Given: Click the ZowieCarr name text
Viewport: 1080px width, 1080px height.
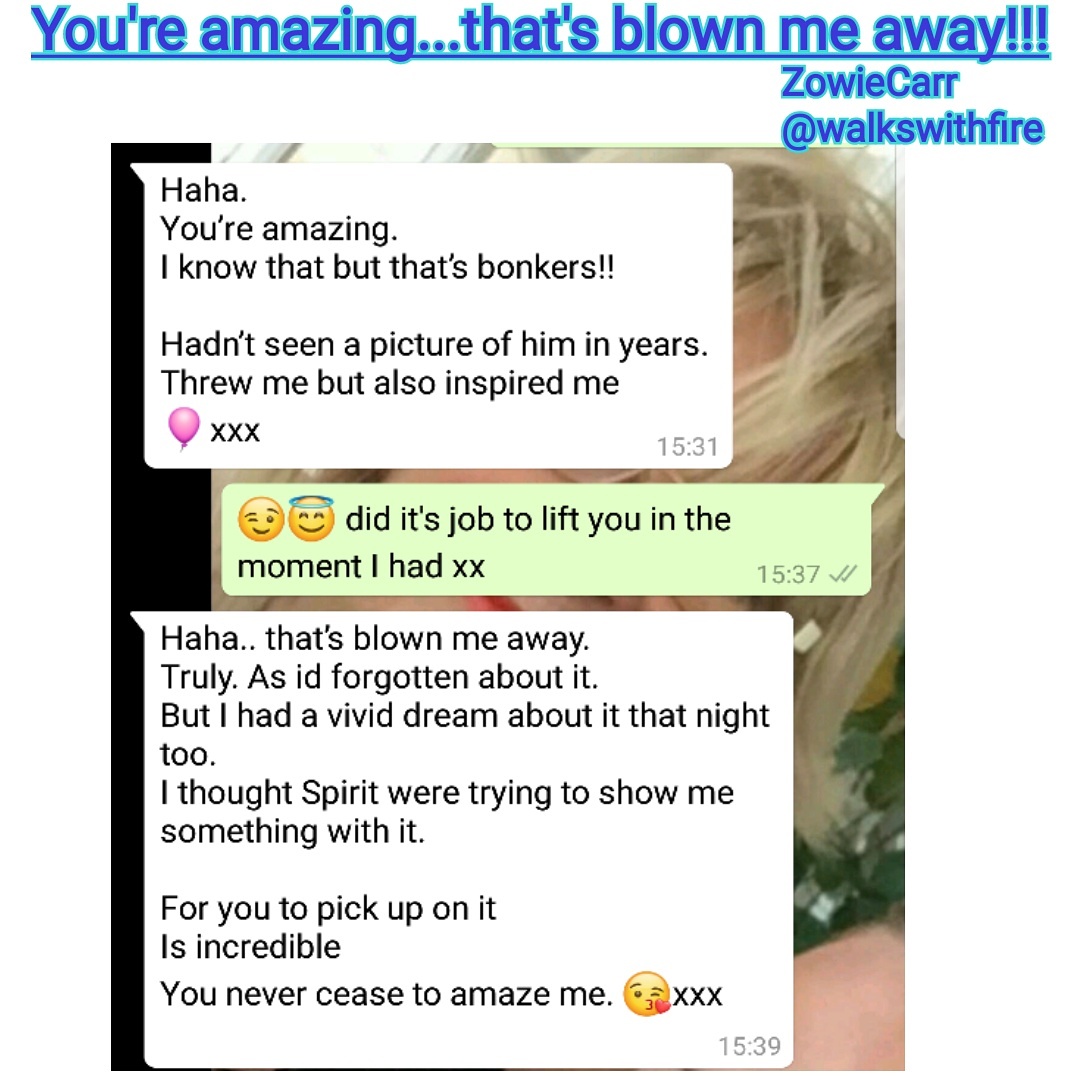Looking at the screenshot, I should (869, 83).
